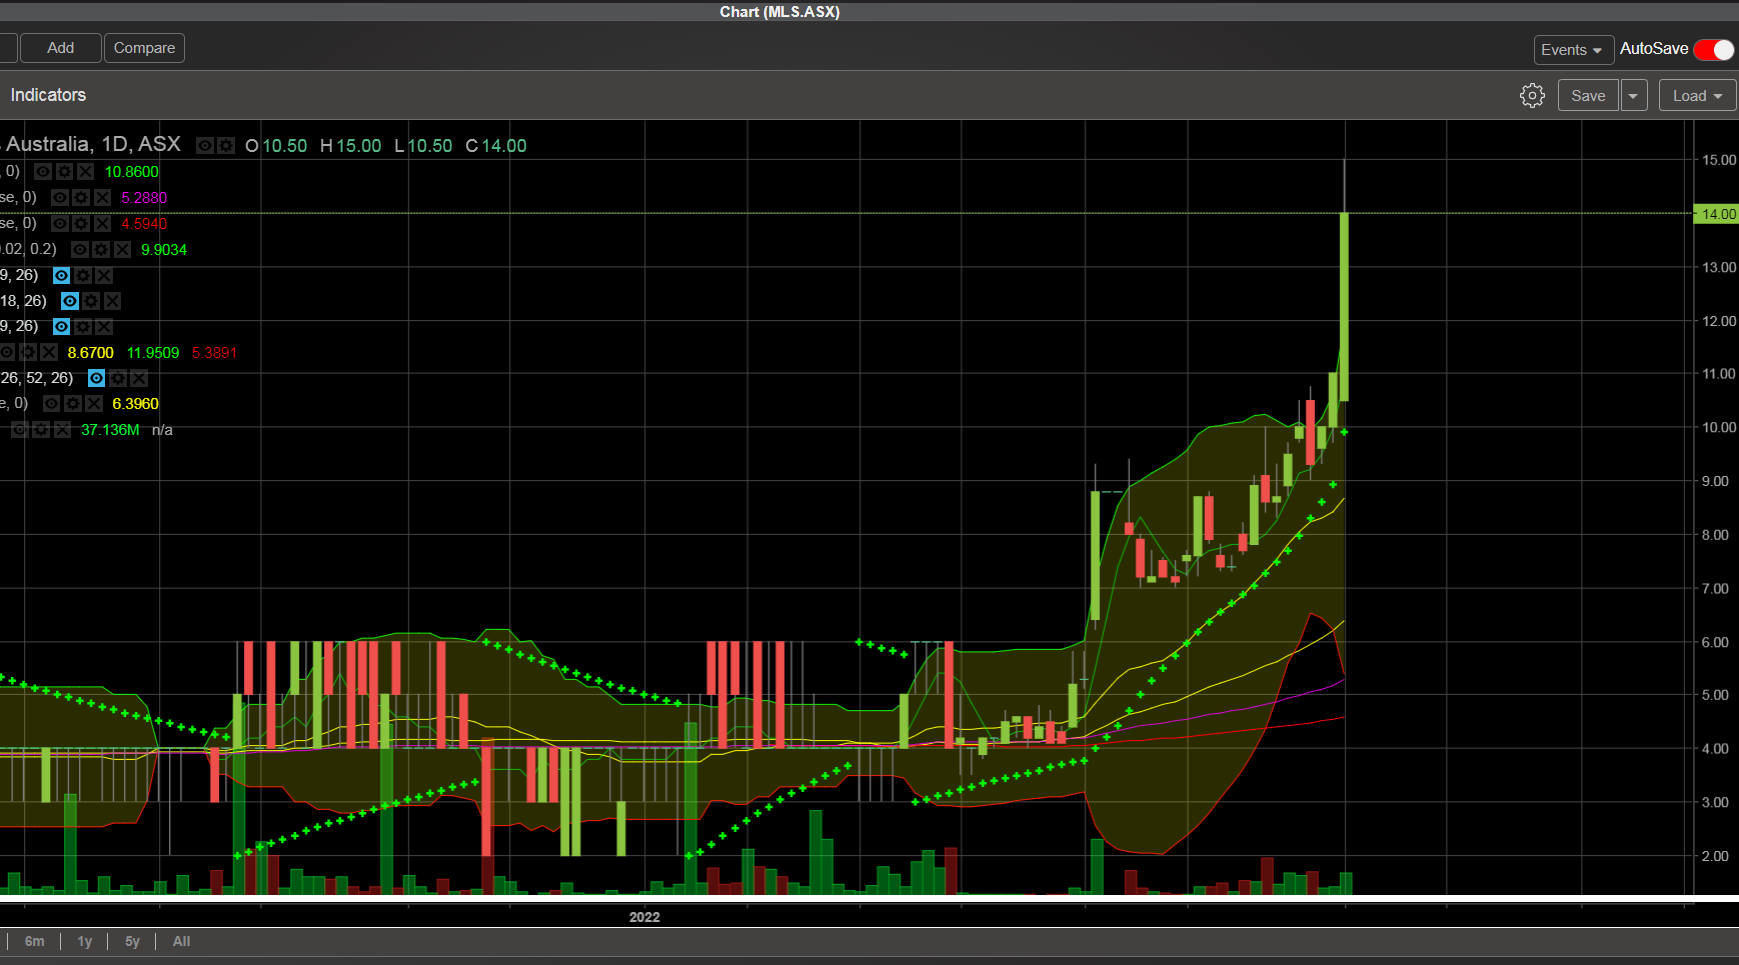The height and width of the screenshot is (965, 1739).
Task: Remove the 10.8600 indicator
Action: tap(85, 172)
